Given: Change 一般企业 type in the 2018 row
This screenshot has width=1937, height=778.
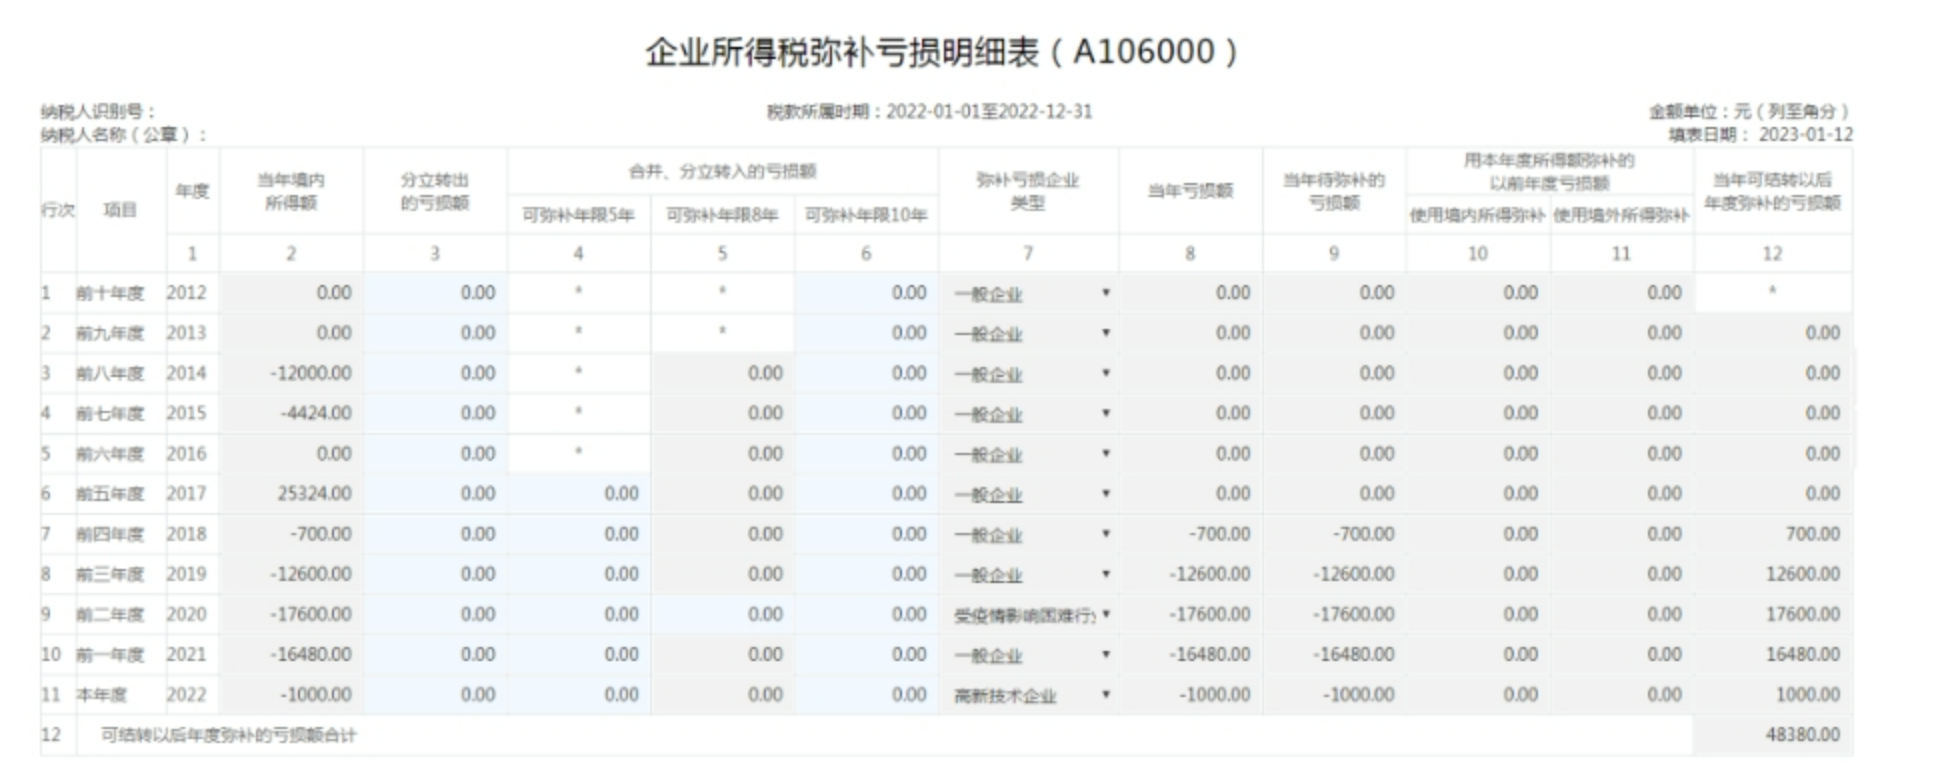Looking at the screenshot, I should [x=1030, y=534].
